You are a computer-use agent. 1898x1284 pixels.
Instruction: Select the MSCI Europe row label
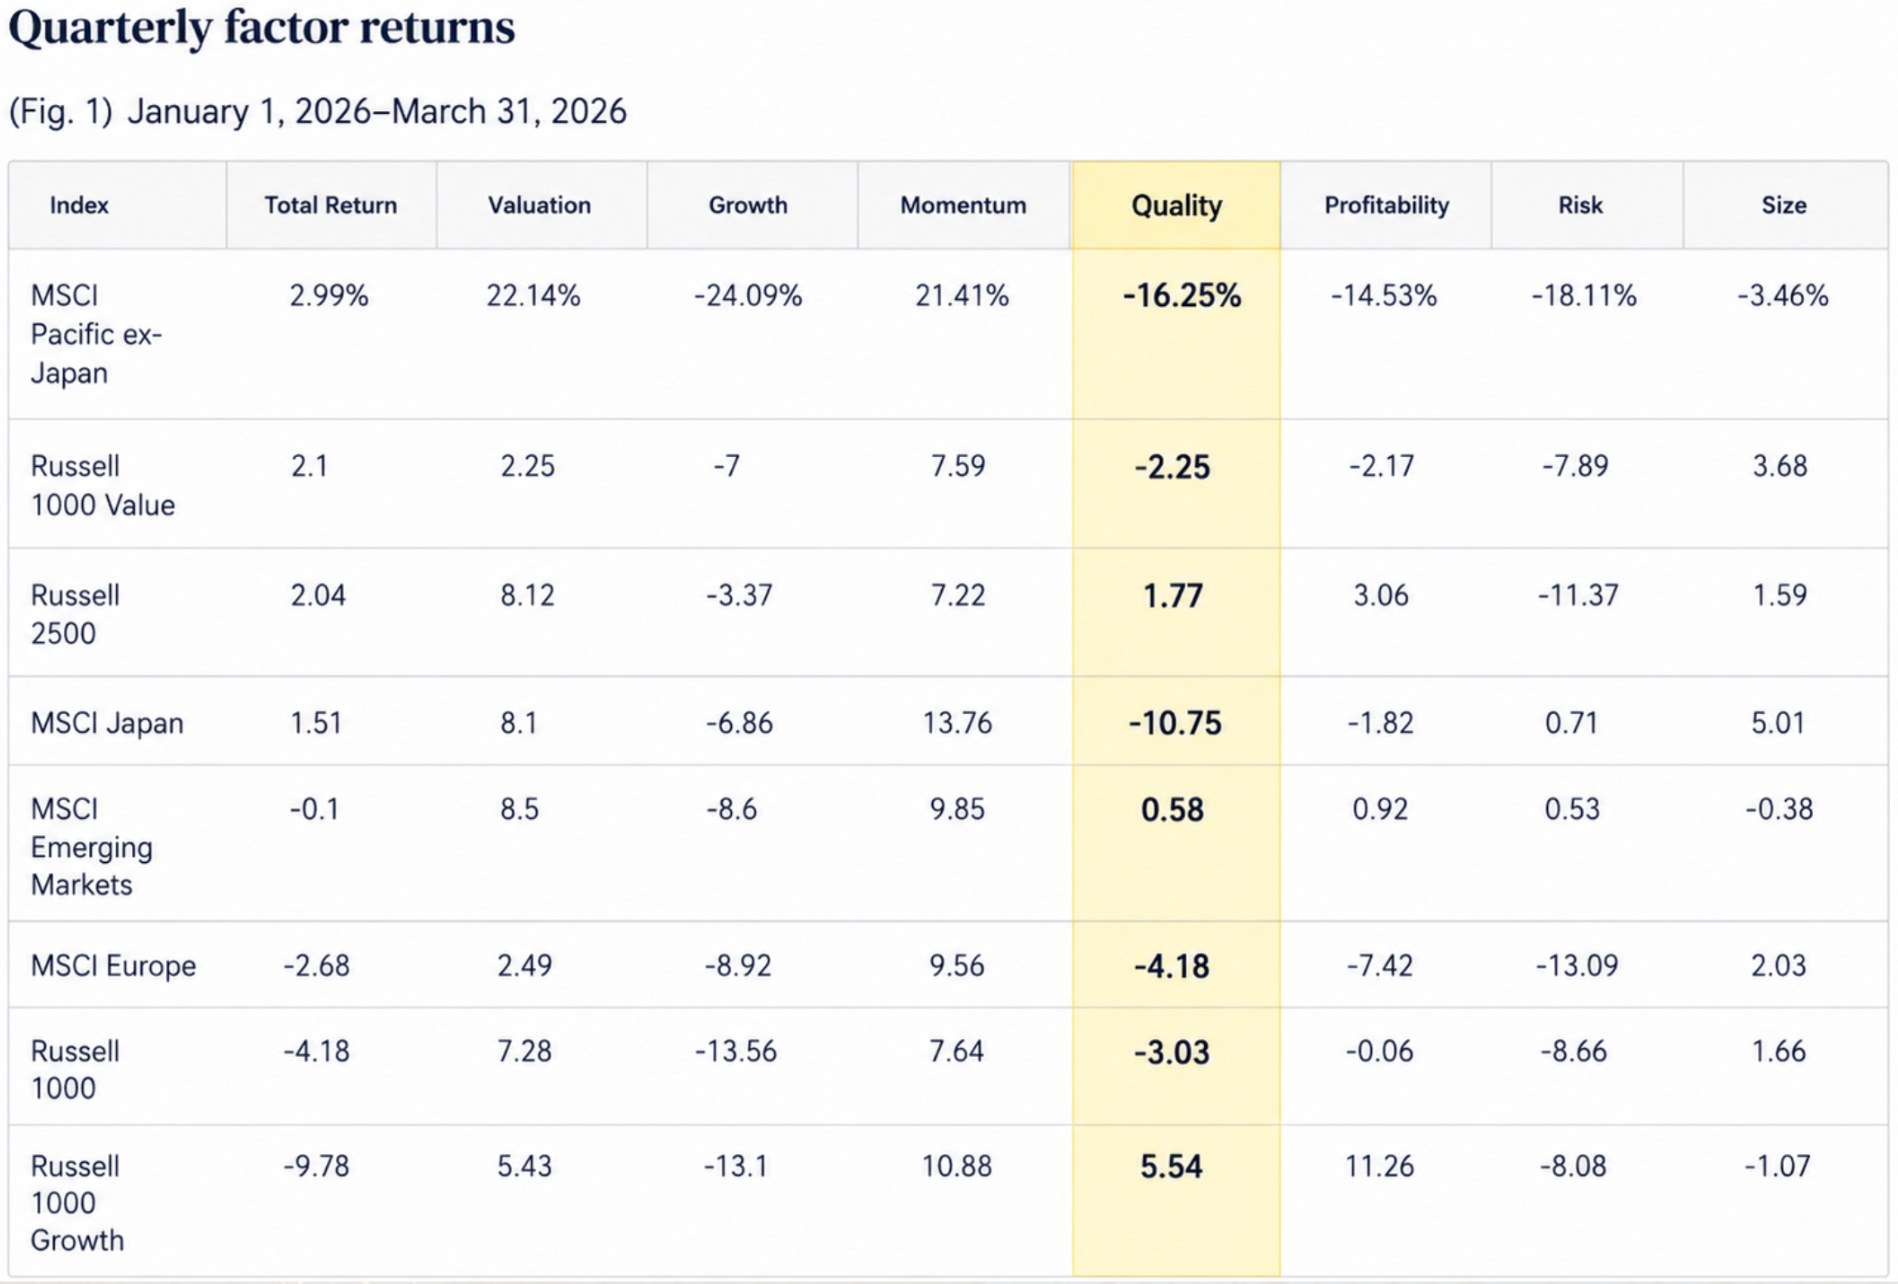point(113,966)
